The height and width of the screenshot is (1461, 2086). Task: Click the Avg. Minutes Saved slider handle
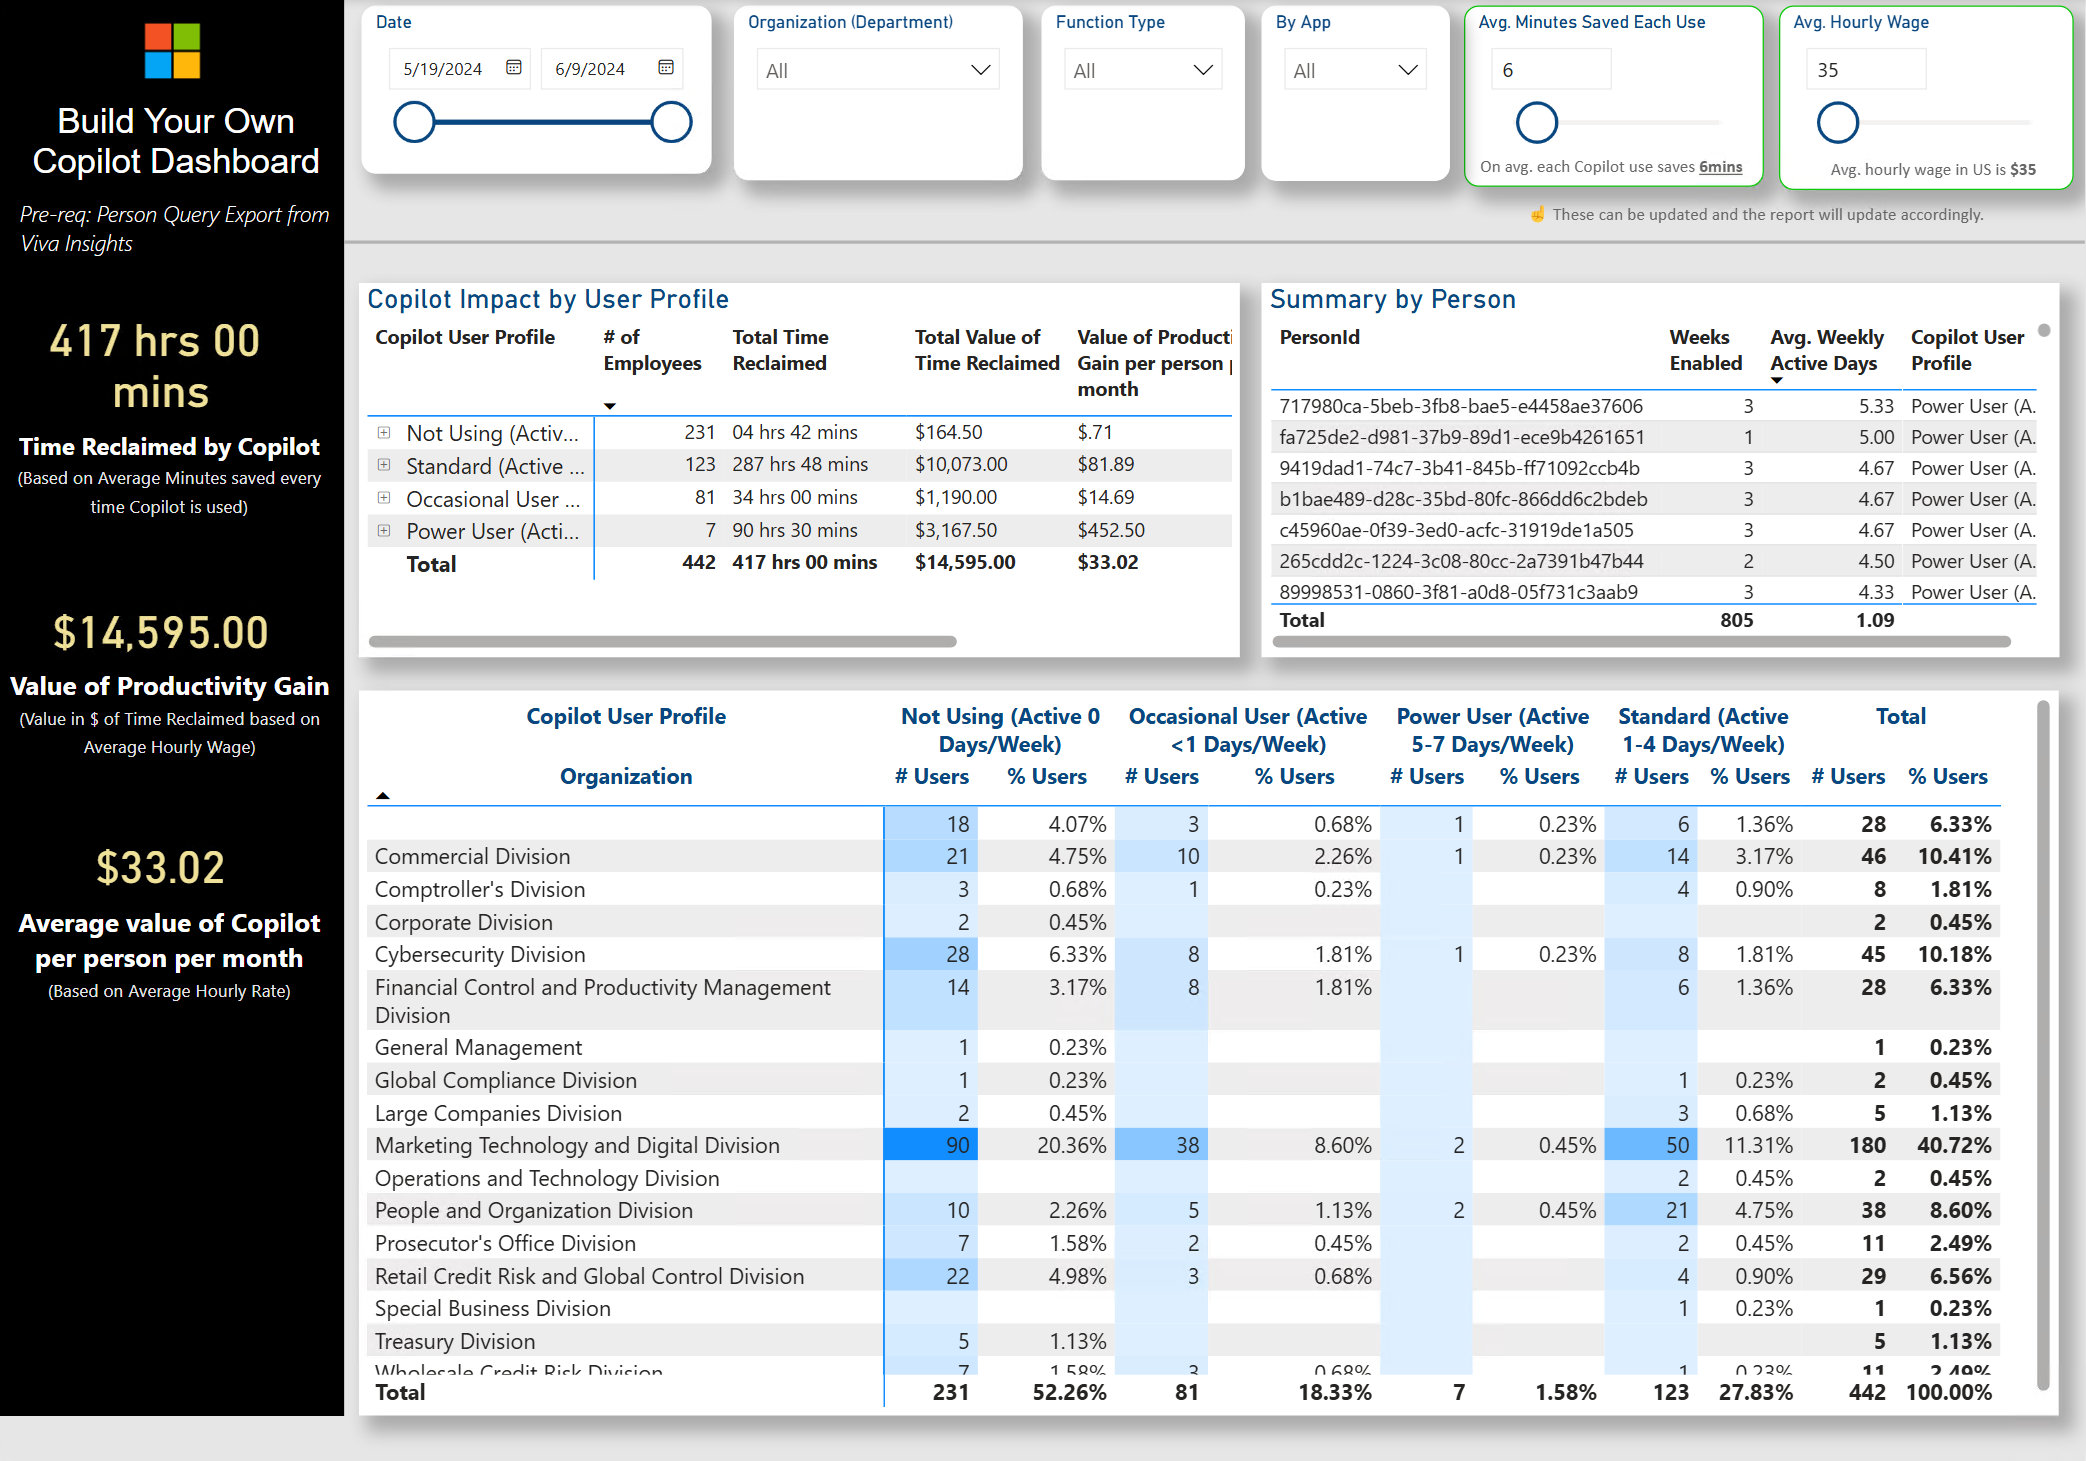[x=1537, y=122]
